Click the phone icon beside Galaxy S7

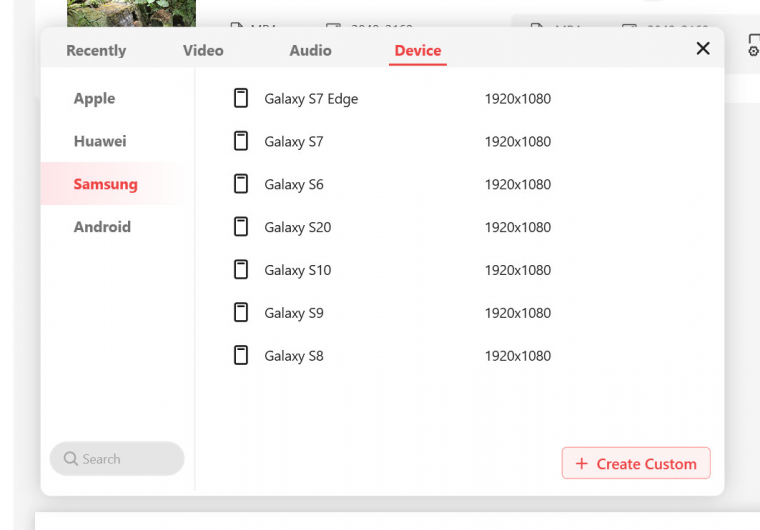tap(241, 141)
